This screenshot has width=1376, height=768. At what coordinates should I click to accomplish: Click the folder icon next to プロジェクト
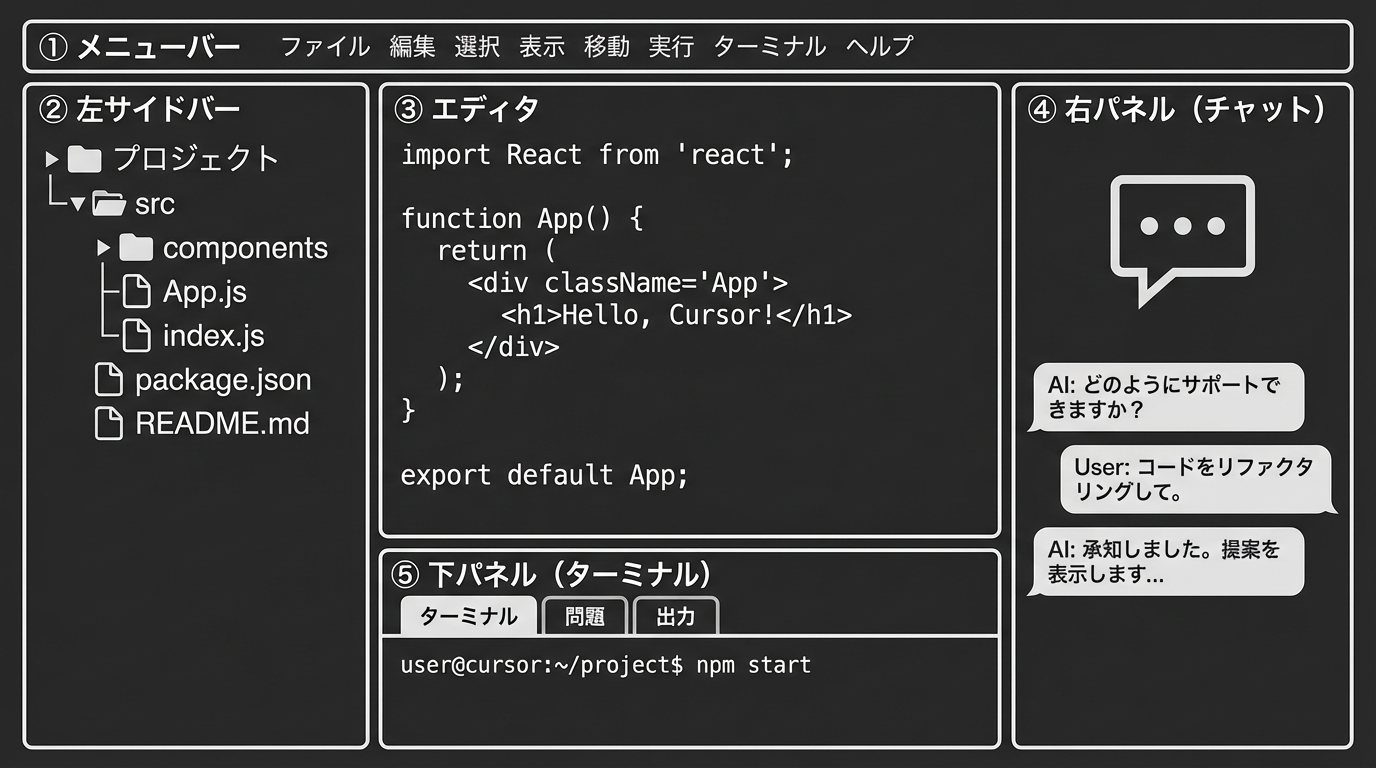(x=83, y=157)
